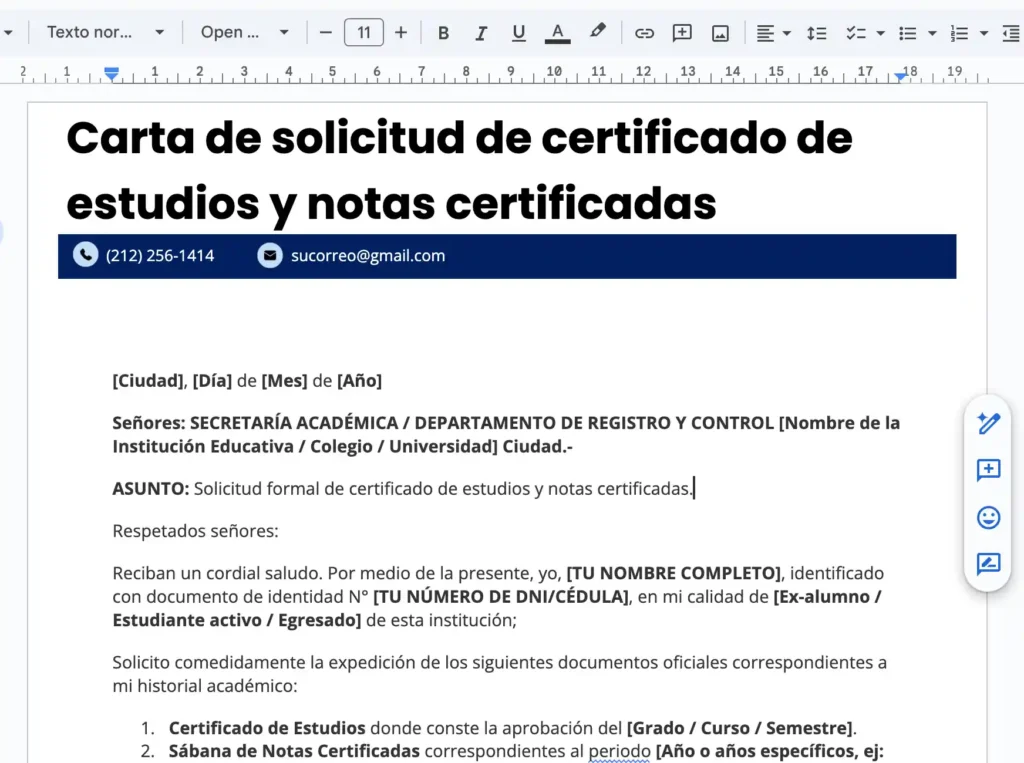Viewport: 1024px width, 763px height.
Task: Apply a checklist to the text
Action: [858, 32]
